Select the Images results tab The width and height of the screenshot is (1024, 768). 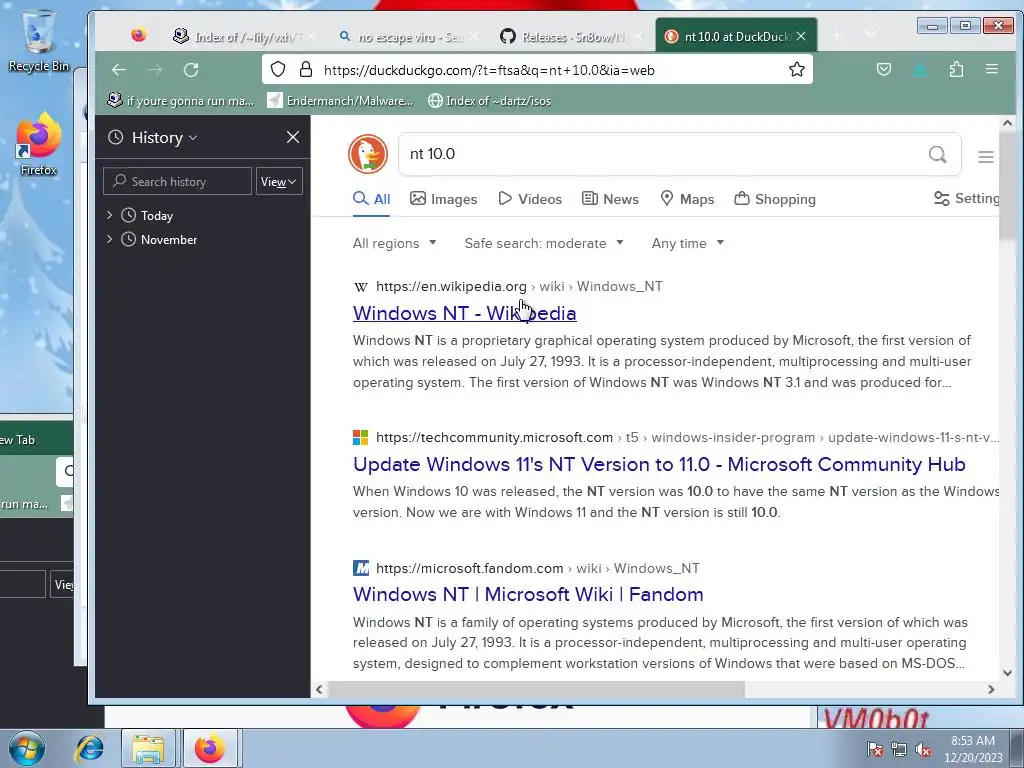point(443,199)
